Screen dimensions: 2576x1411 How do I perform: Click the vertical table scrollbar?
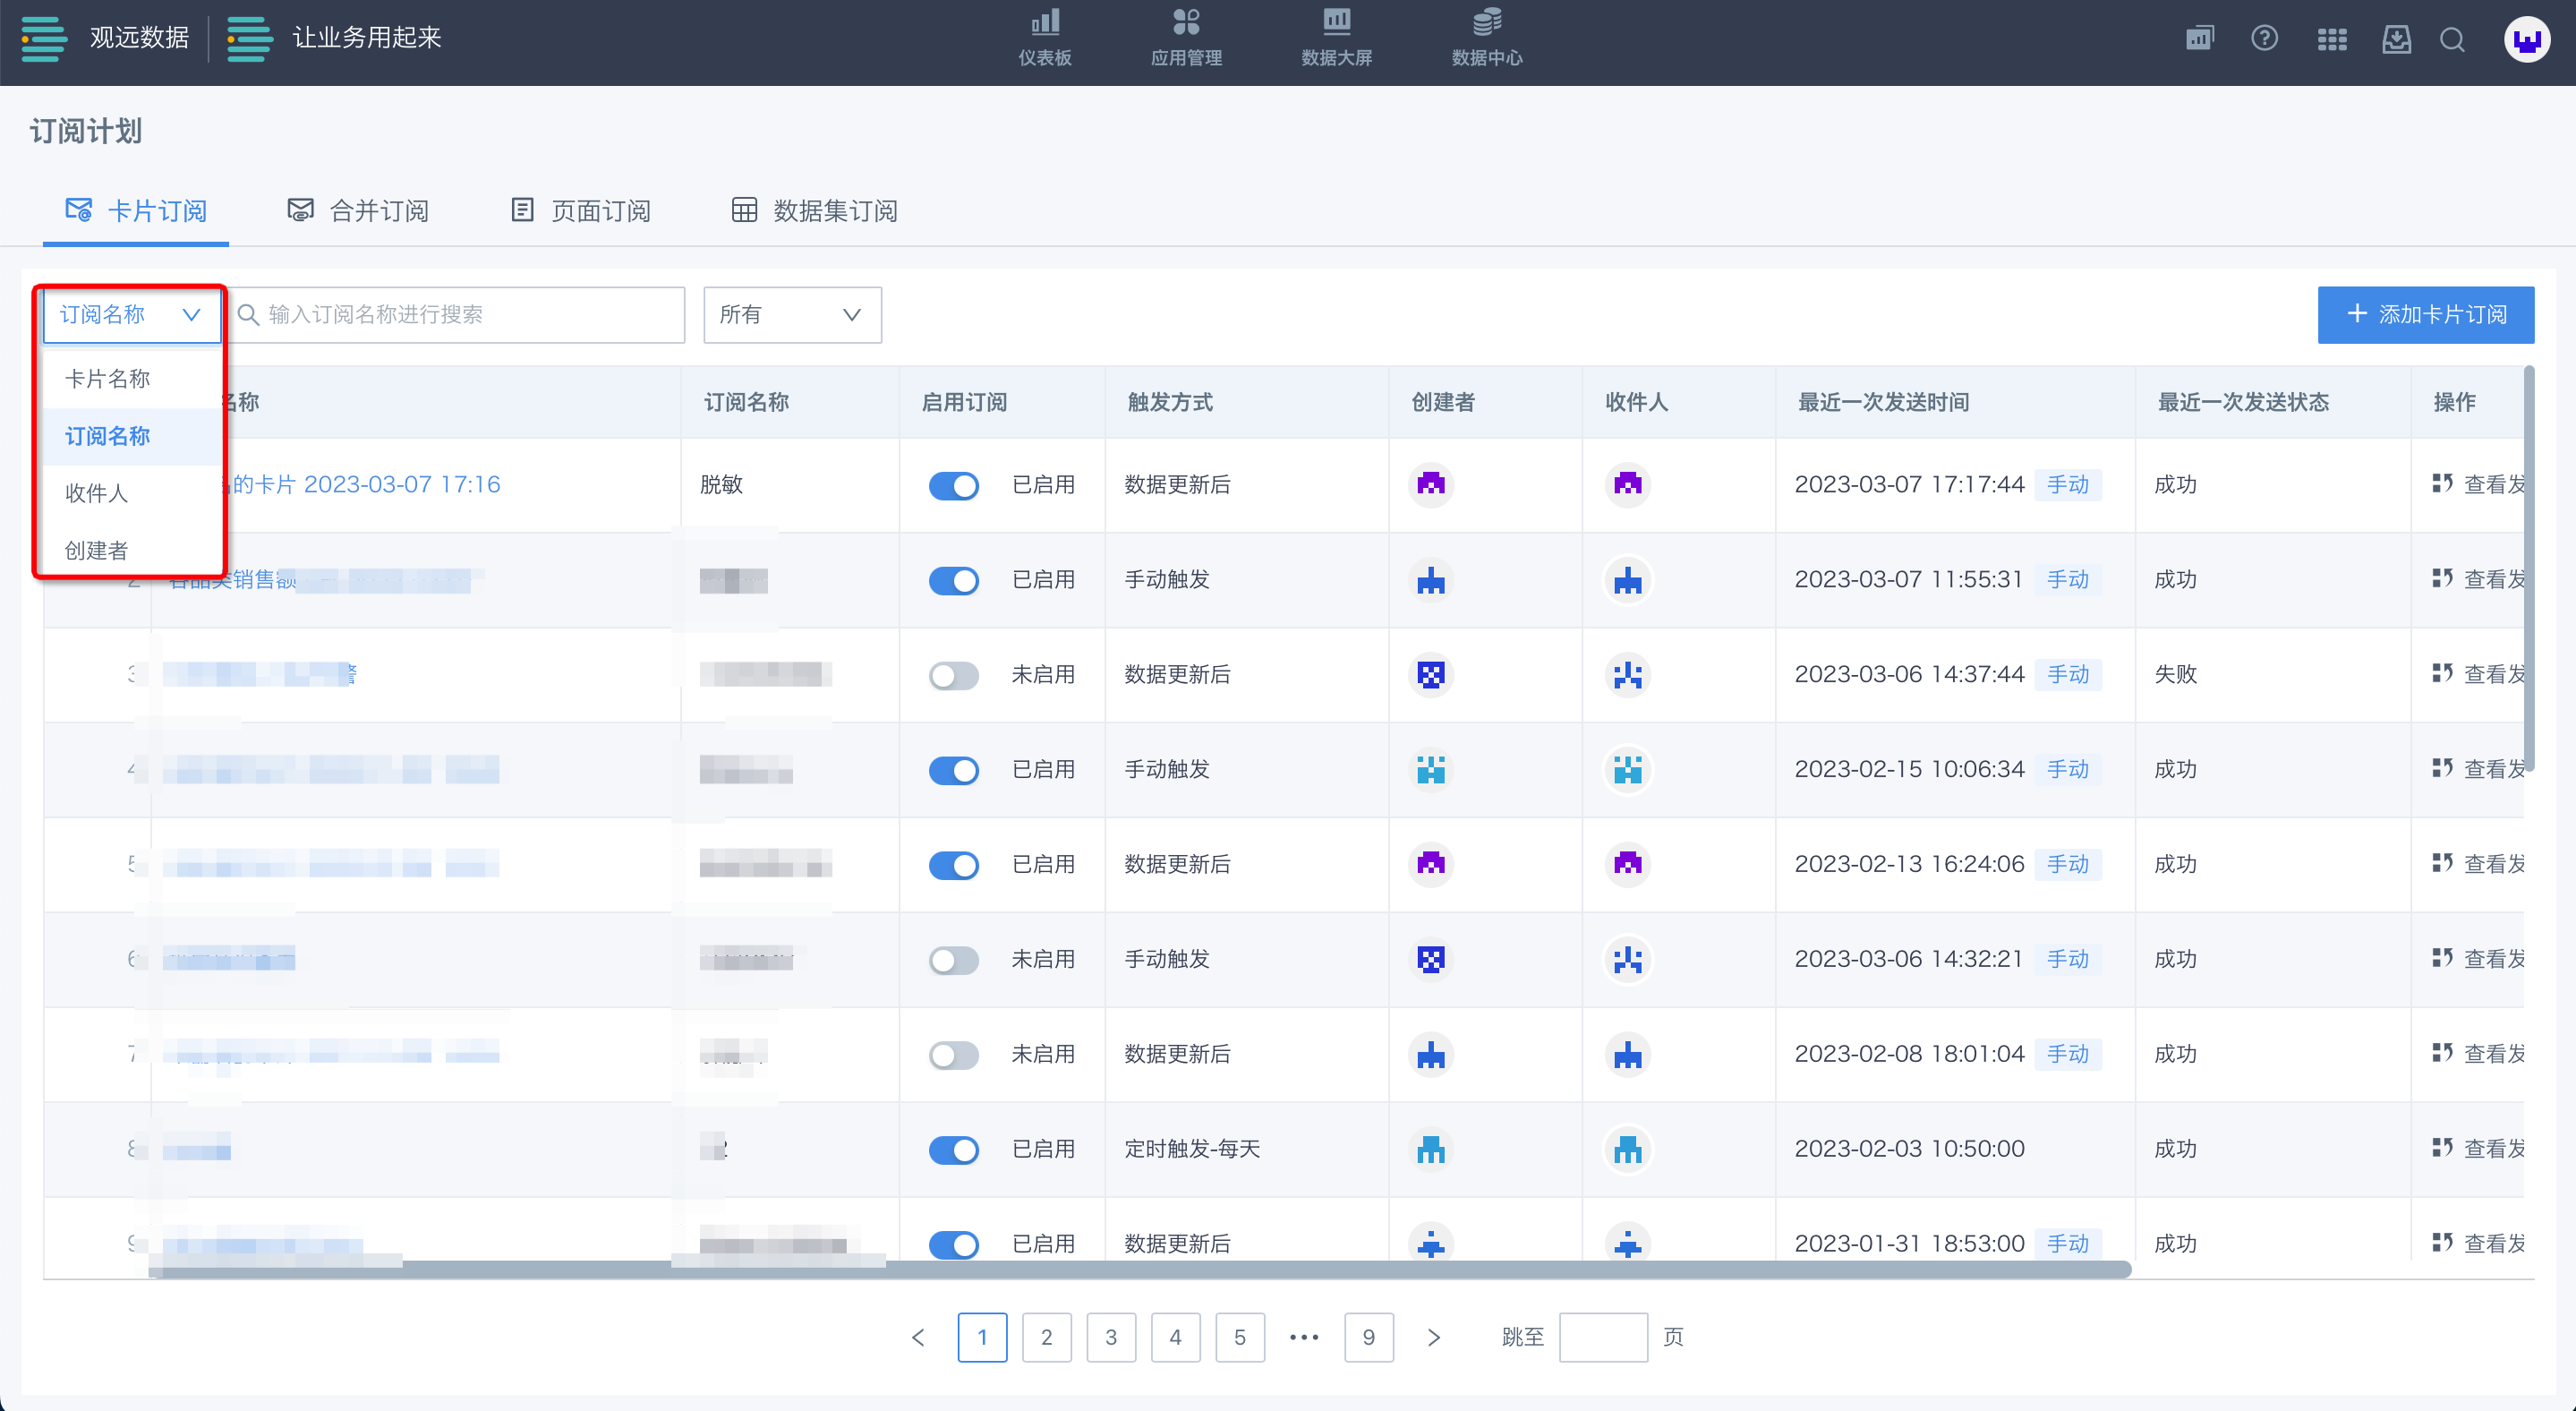[x=2529, y=568]
